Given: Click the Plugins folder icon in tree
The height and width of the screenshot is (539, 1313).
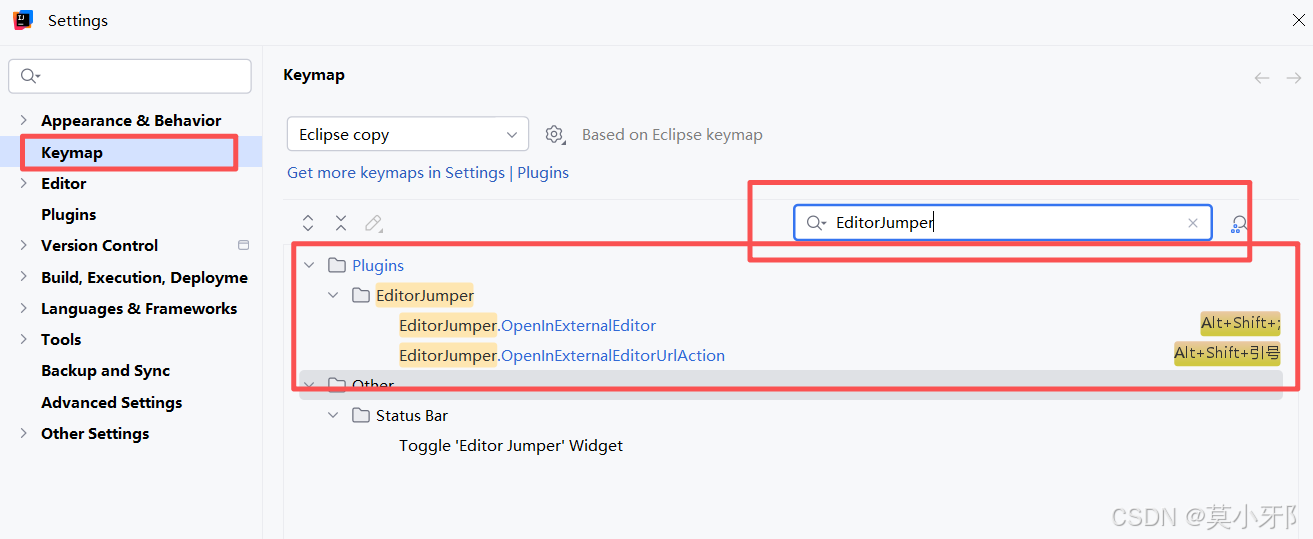Looking at the screenshot, I should pos(337,265).
